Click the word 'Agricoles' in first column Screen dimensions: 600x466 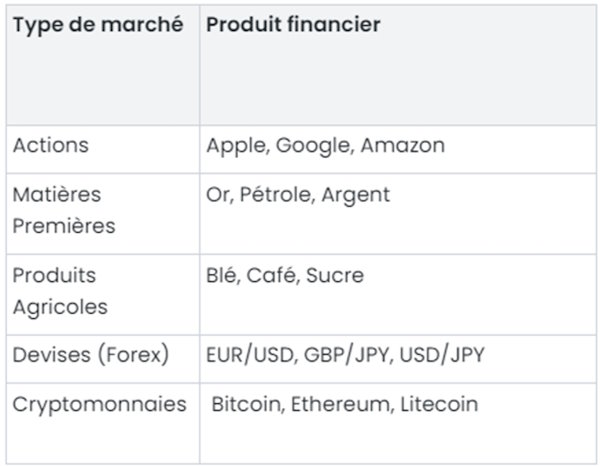[x=60, y=307]
